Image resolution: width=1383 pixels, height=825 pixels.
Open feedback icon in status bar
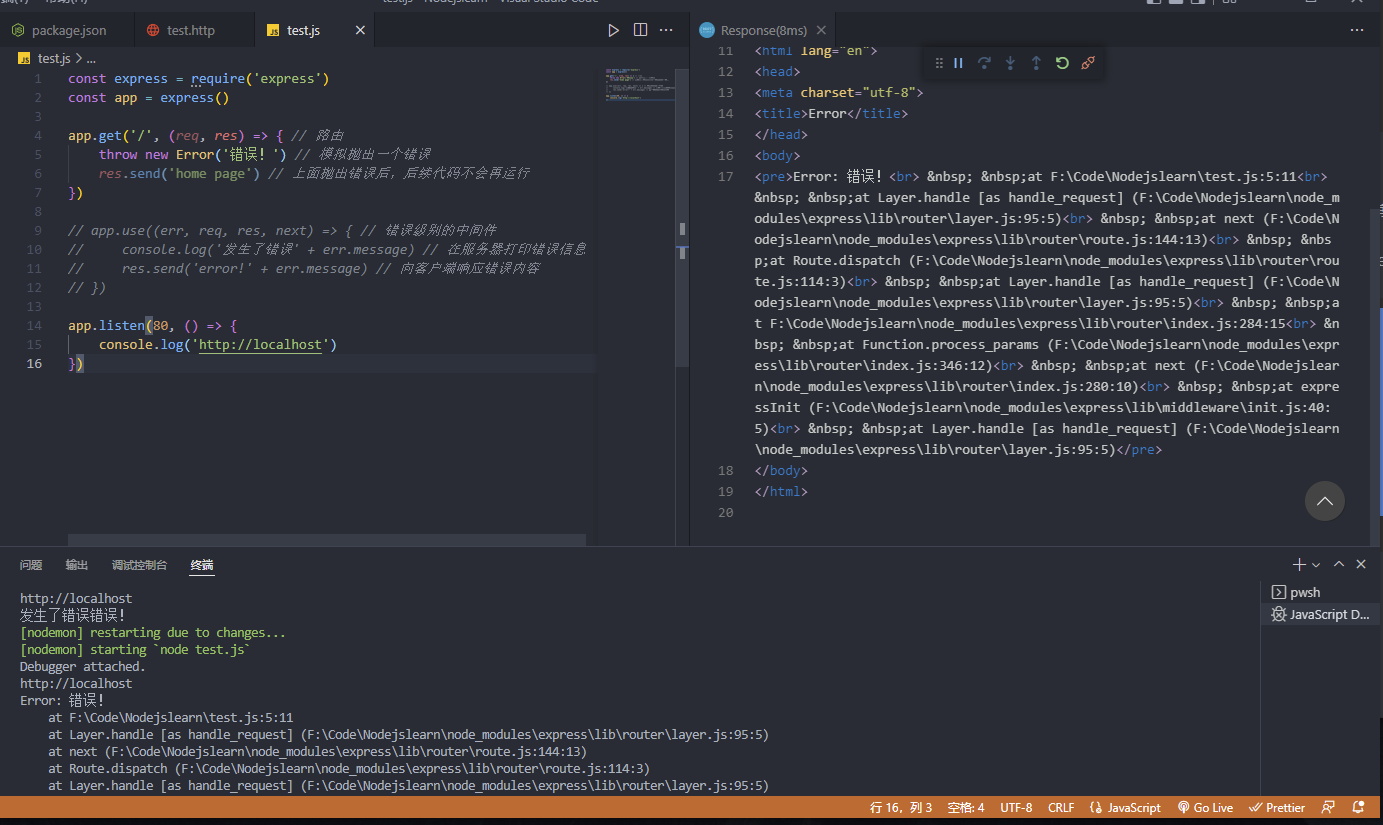(1328, 808)
